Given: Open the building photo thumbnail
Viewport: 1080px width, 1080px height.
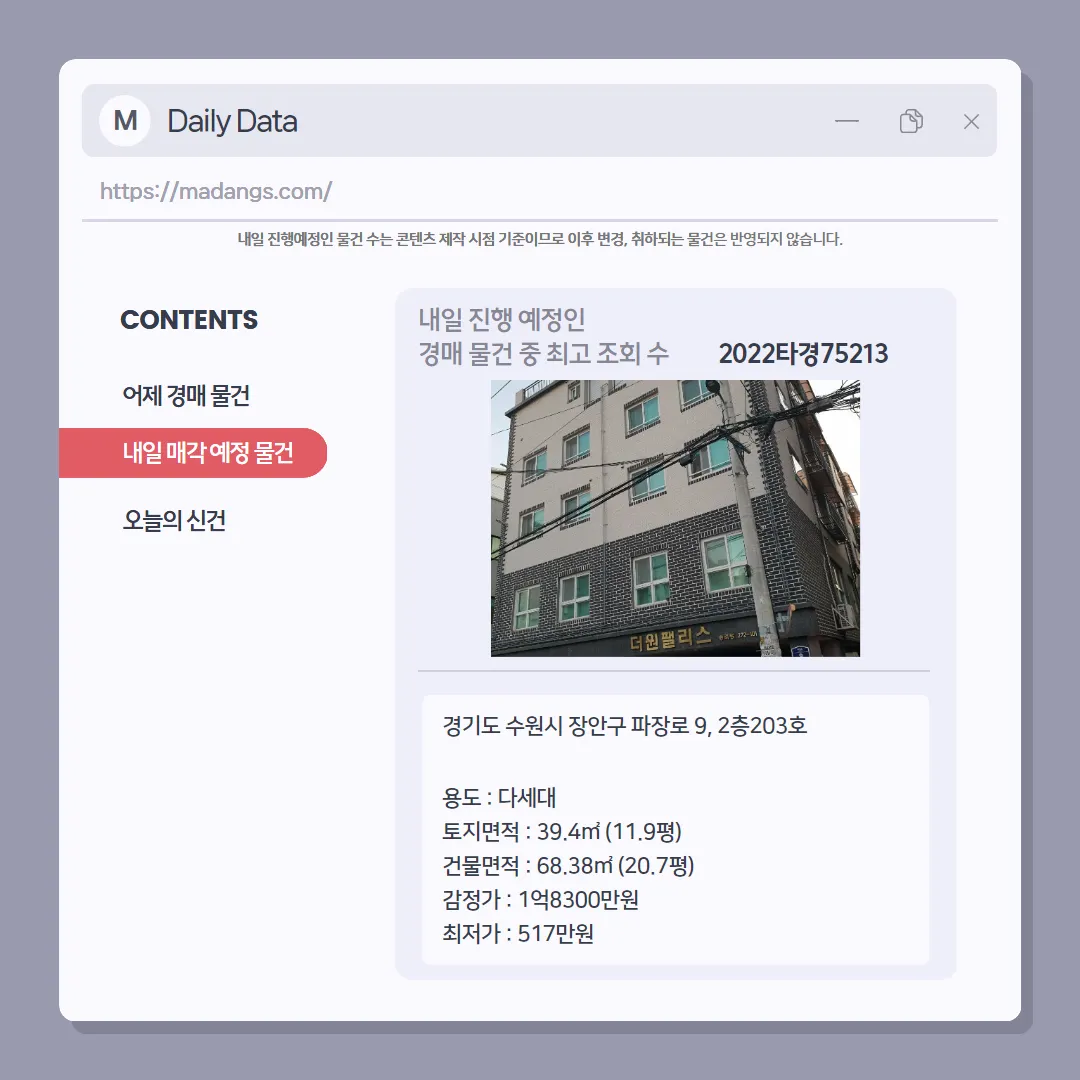Looking at the screenshot, I should (675, 518).
